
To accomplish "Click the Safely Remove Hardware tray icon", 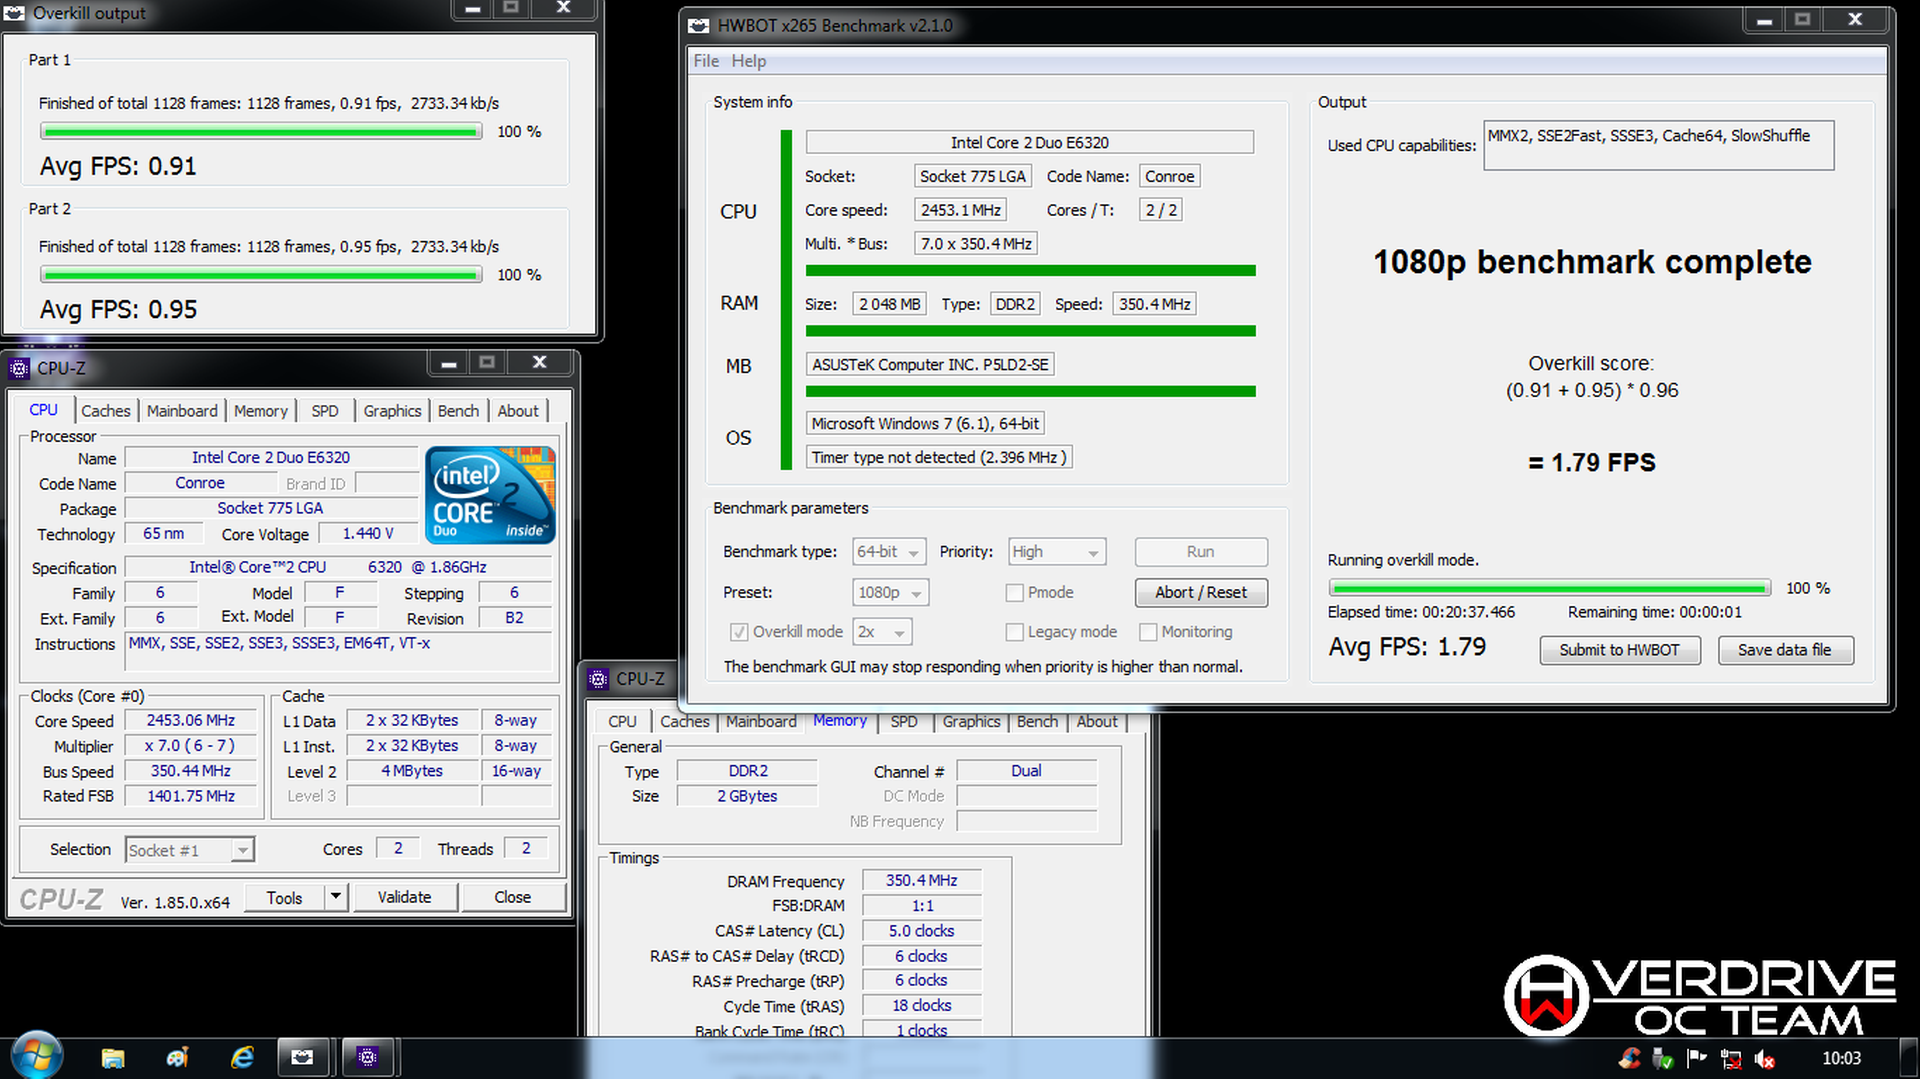I will [x=1663, y=1058].
